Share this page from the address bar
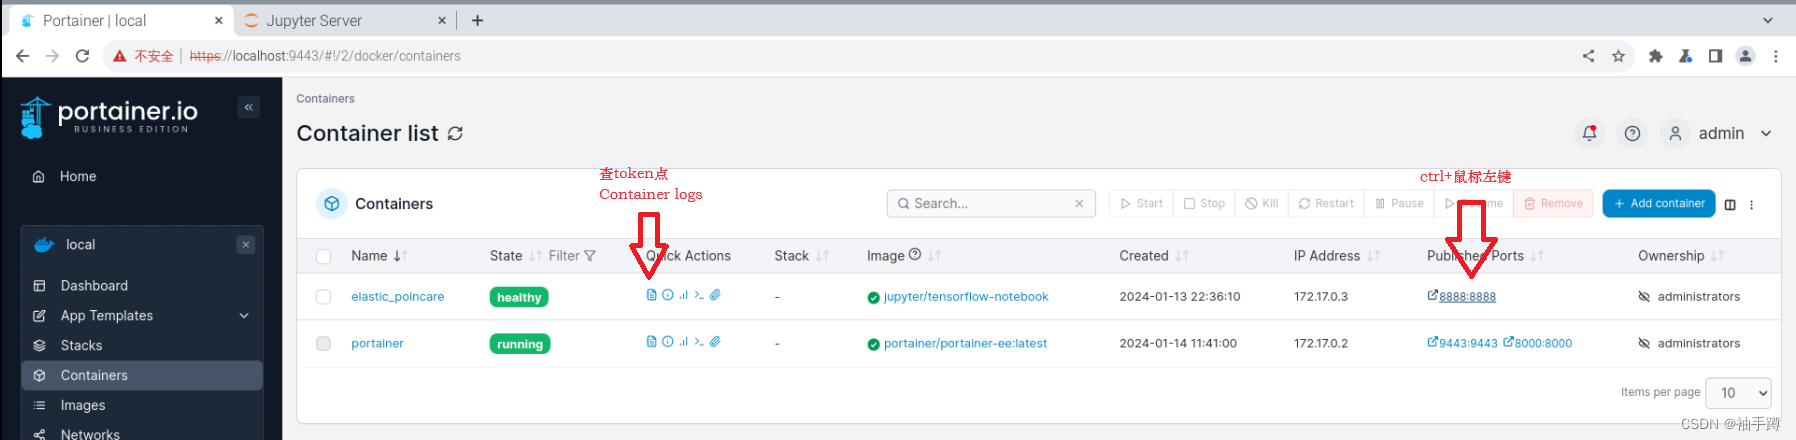Image resolution: width=1796 pixels, height=440 pixels. (x=1588, y=56)
